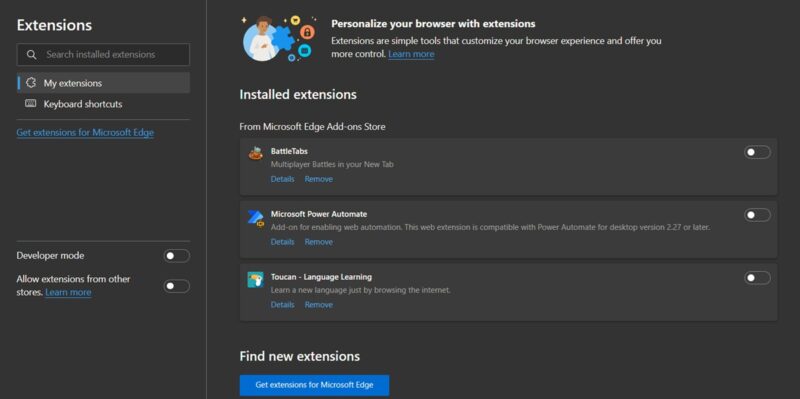This screenshot has height=399, width=800.
Task: Toggle Developer mode on
Action: click(x=177, y=256)
